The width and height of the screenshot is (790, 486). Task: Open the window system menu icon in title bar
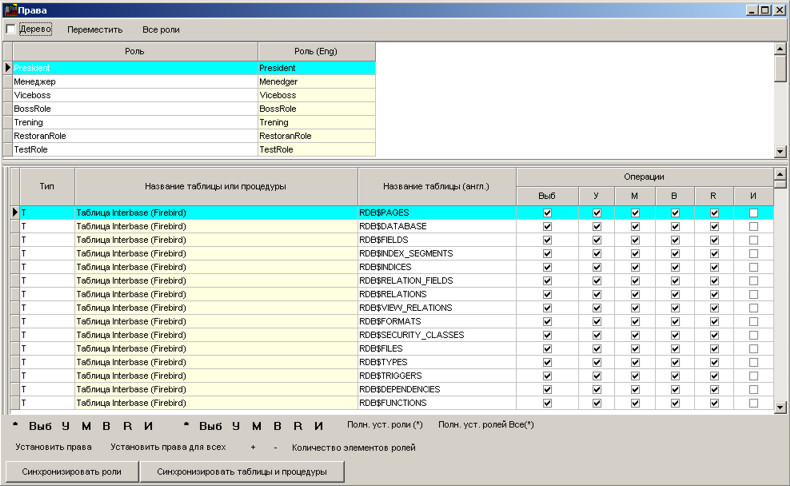[10, 9]
